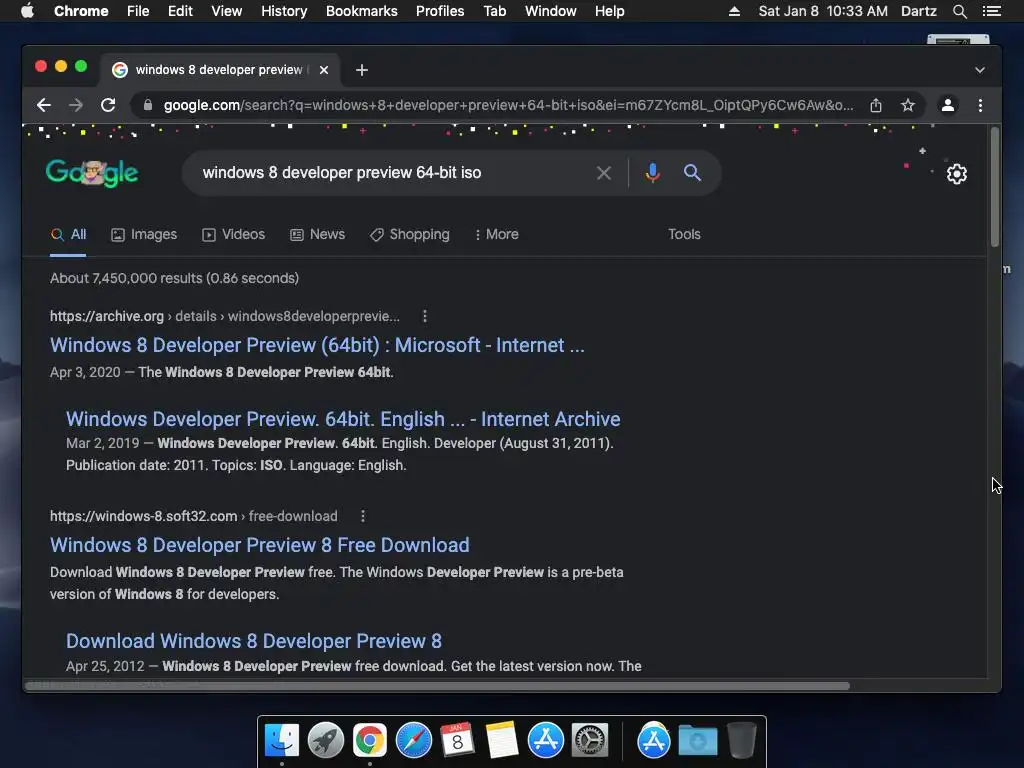1024x768 pixels.
Task: Select the All results tab
Action: click(69, 234)
